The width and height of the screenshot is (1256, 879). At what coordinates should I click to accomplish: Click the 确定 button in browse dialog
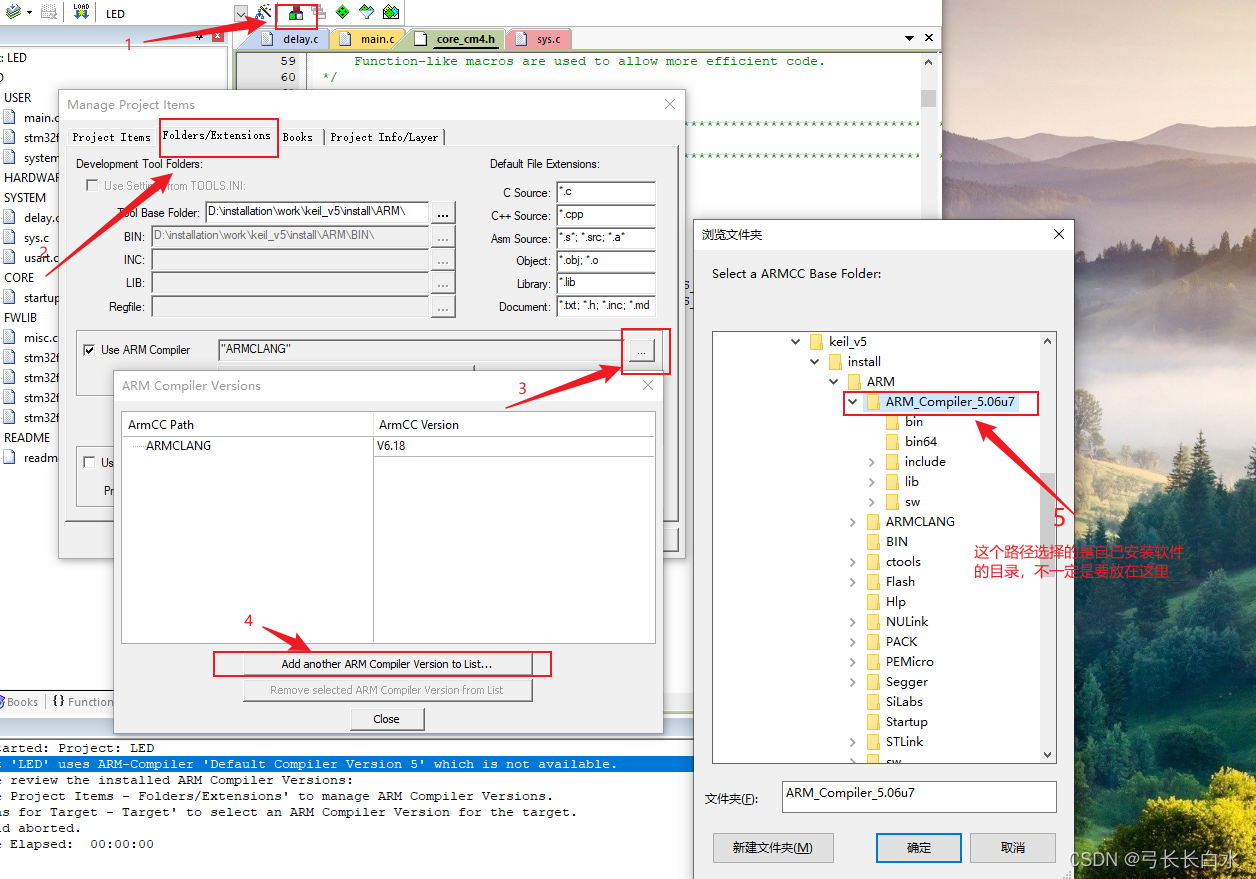(918, 848)
